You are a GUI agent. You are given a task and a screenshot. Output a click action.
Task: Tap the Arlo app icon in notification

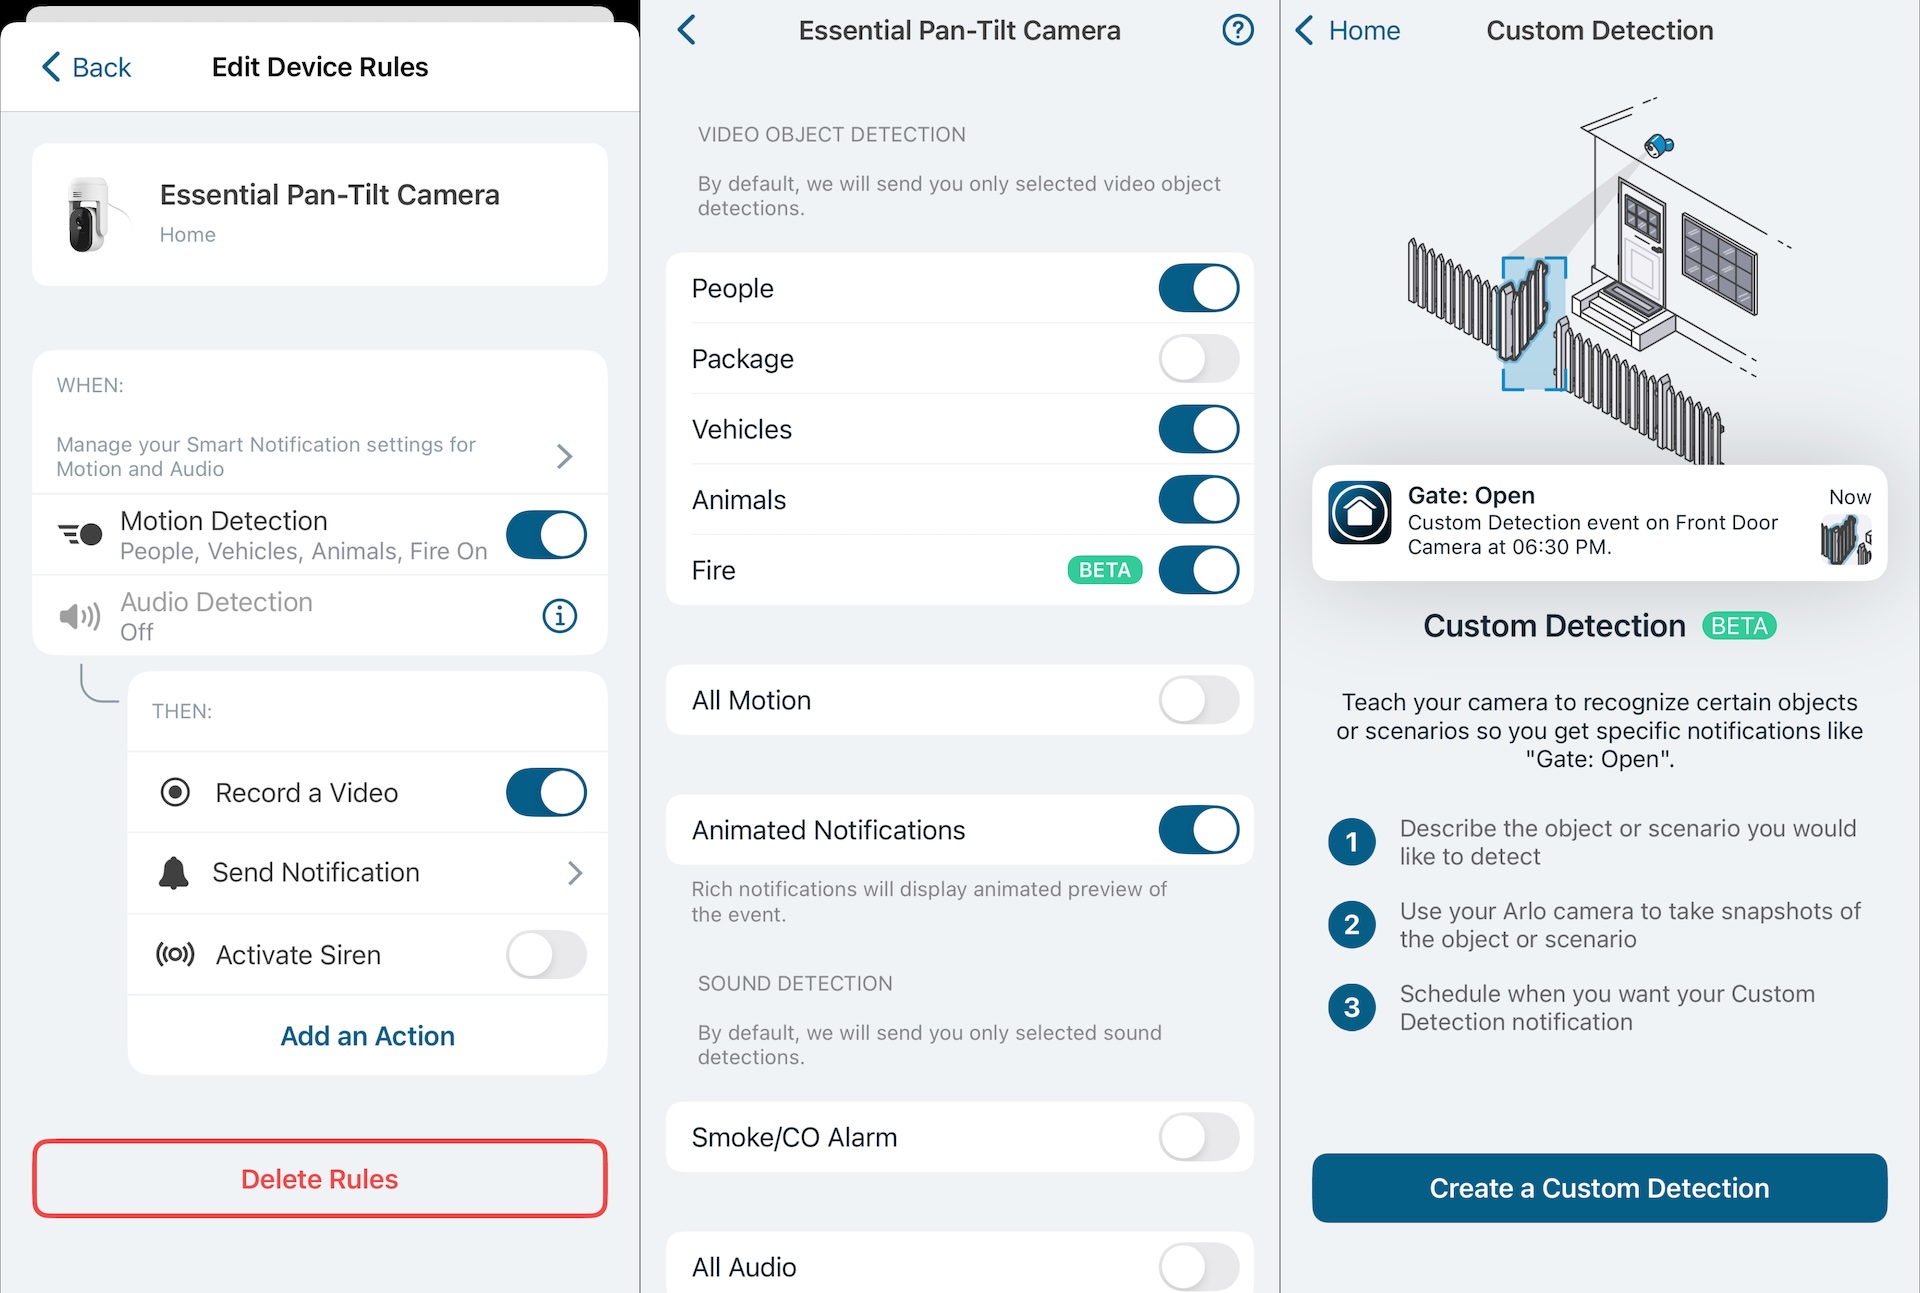click(1359, 513)
